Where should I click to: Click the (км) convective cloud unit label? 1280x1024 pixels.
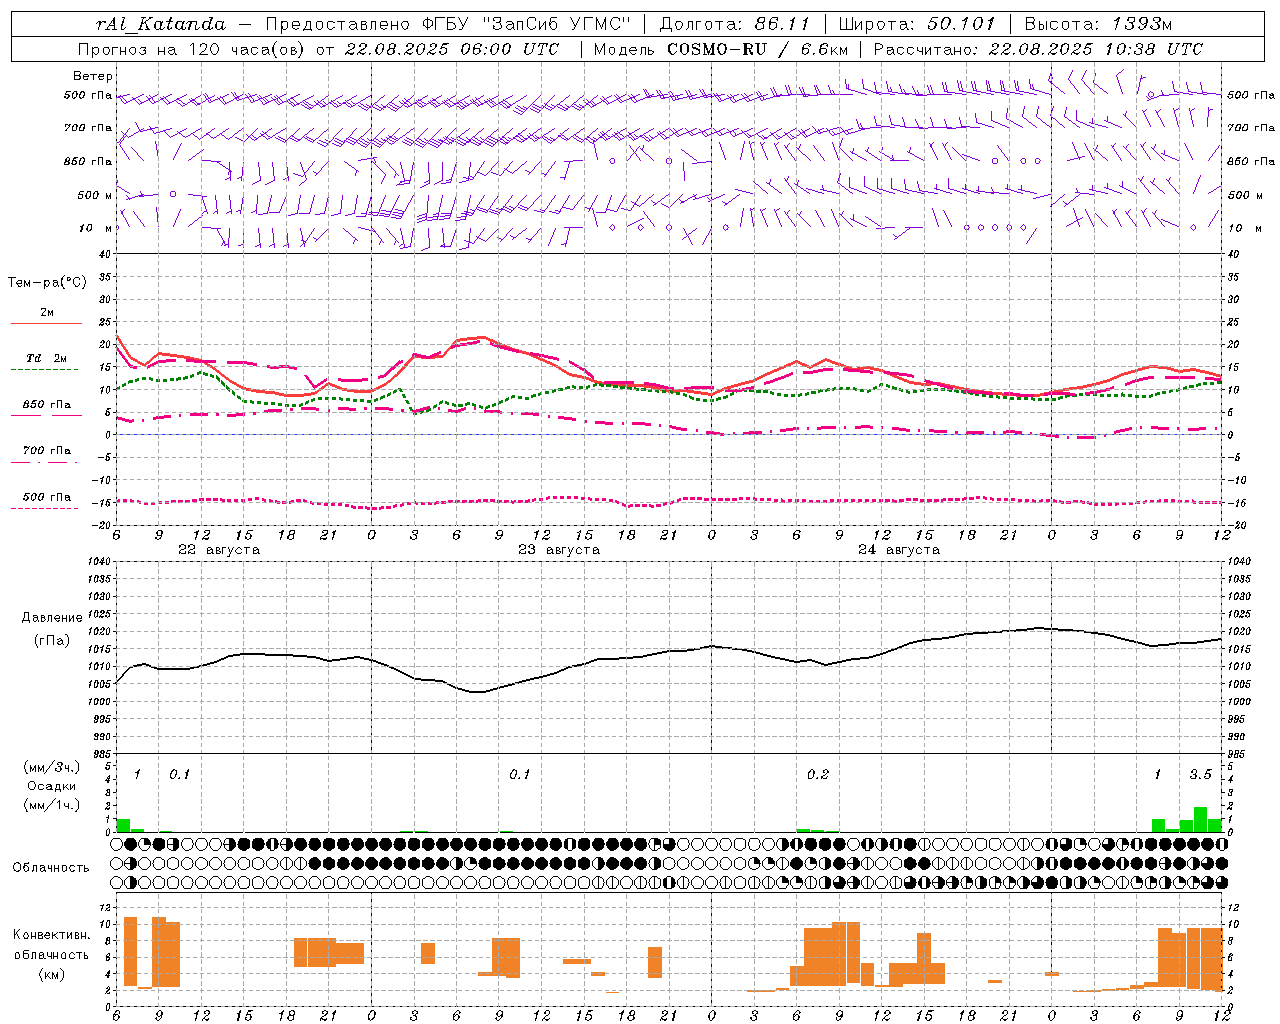(x=52, y=974)
